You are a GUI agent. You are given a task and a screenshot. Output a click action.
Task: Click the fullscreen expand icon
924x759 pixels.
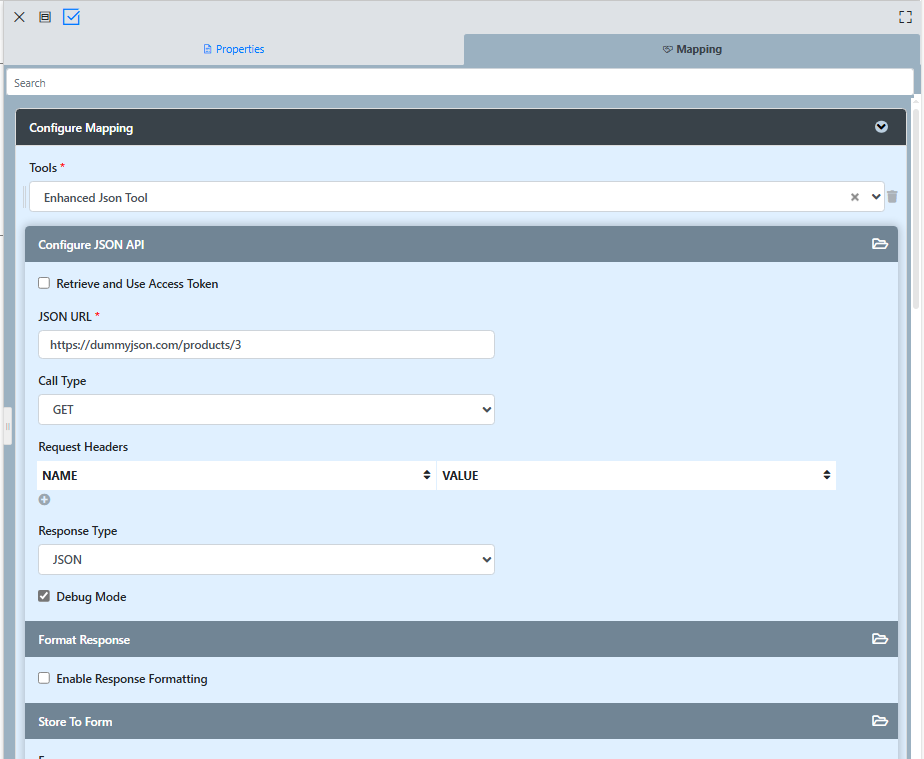coord(906,17)
